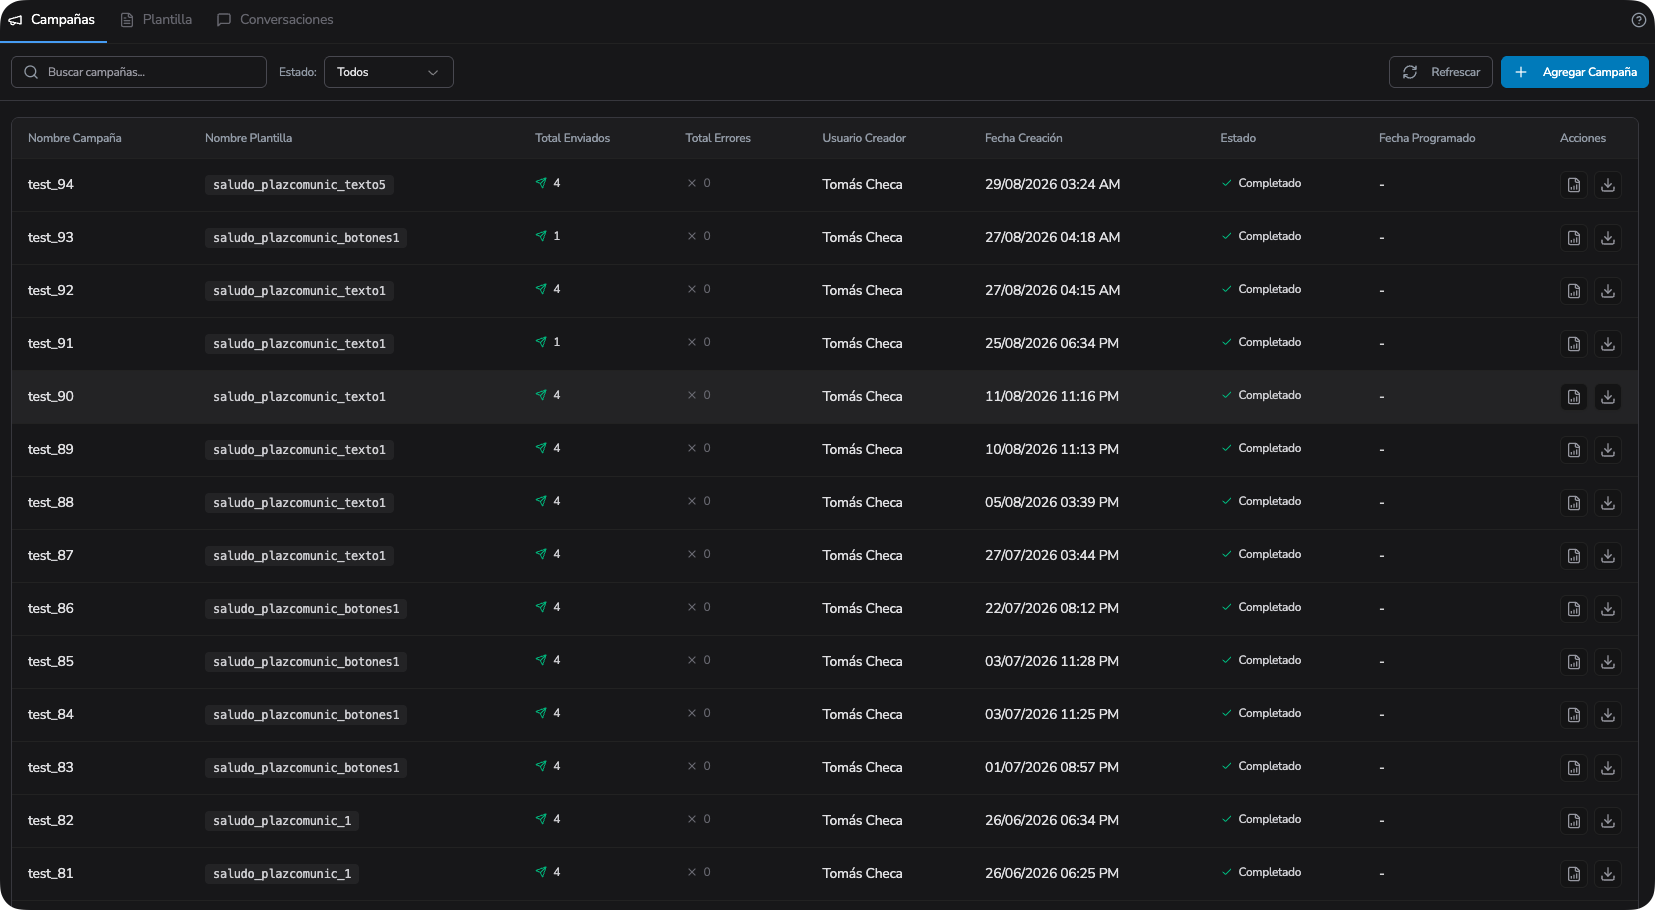
Task: Click the Estado column header
Action: click(x=1238, y=138)
